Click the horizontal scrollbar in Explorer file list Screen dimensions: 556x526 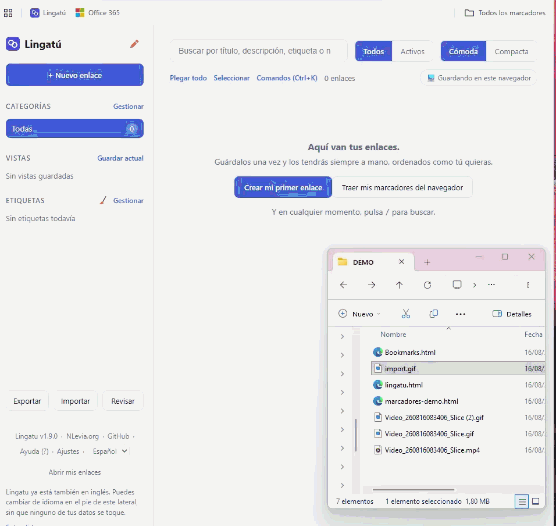click(413, 489)
